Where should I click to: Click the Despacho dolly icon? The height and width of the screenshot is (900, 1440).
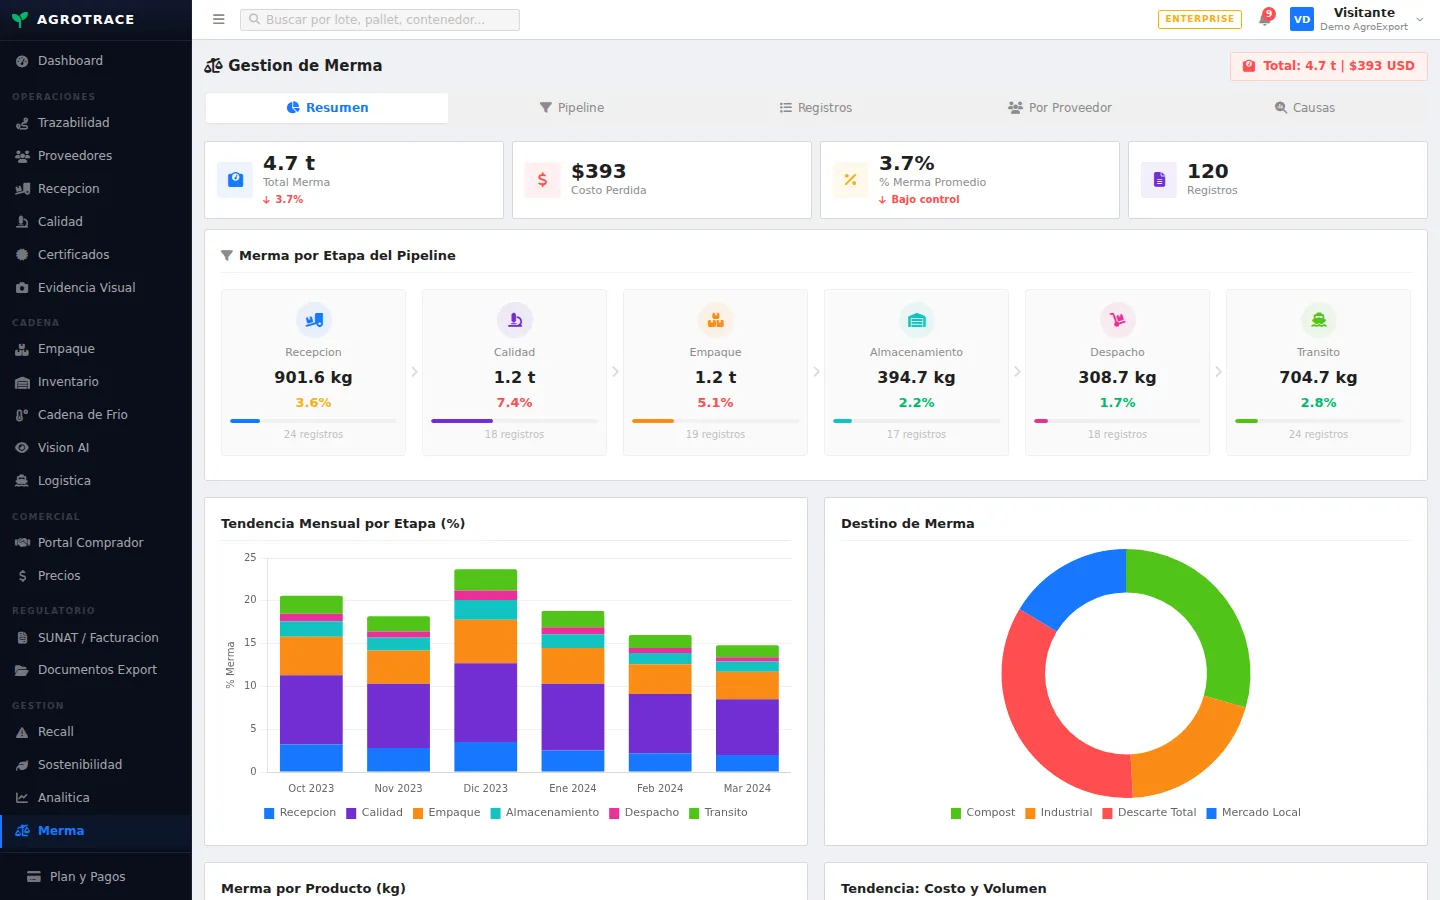(1118, 320)
